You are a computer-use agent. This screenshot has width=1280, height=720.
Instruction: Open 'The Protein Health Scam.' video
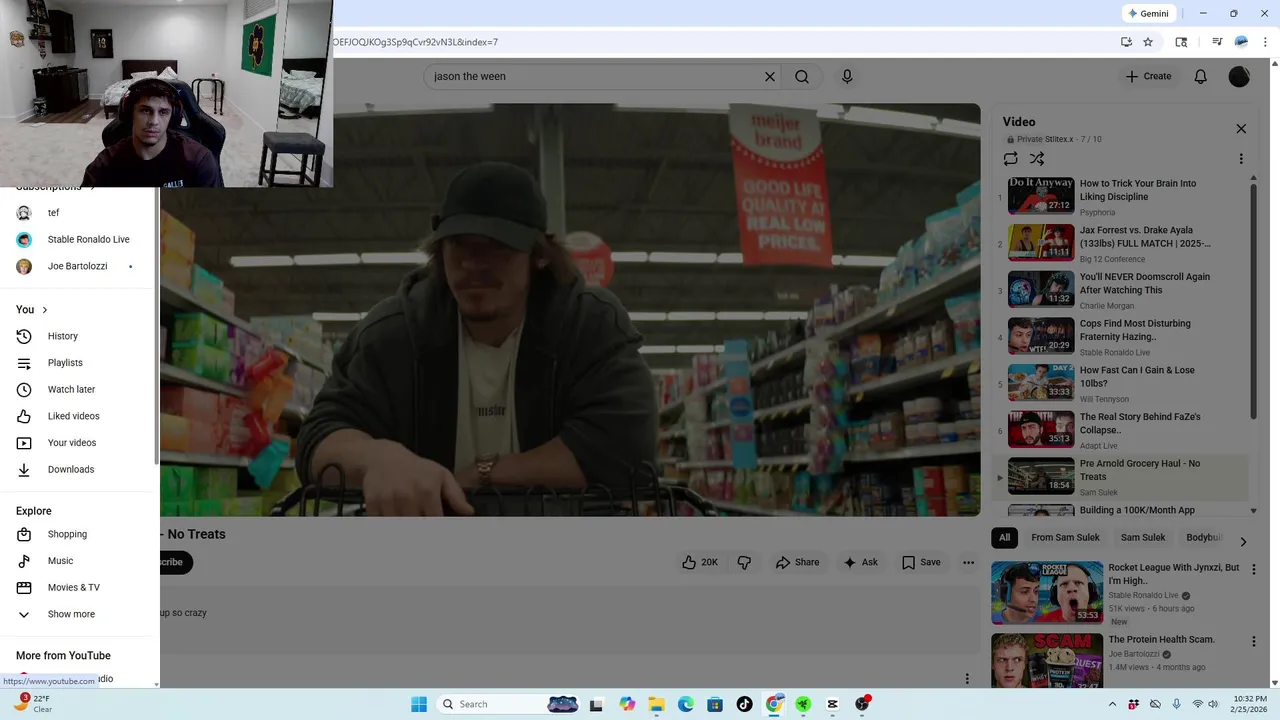(1161, 639)
